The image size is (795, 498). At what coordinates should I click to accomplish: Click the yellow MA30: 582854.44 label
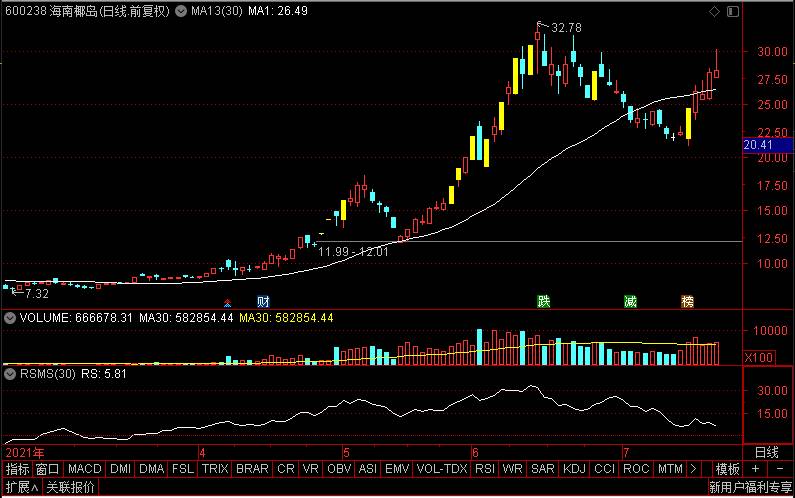[286, 318]
